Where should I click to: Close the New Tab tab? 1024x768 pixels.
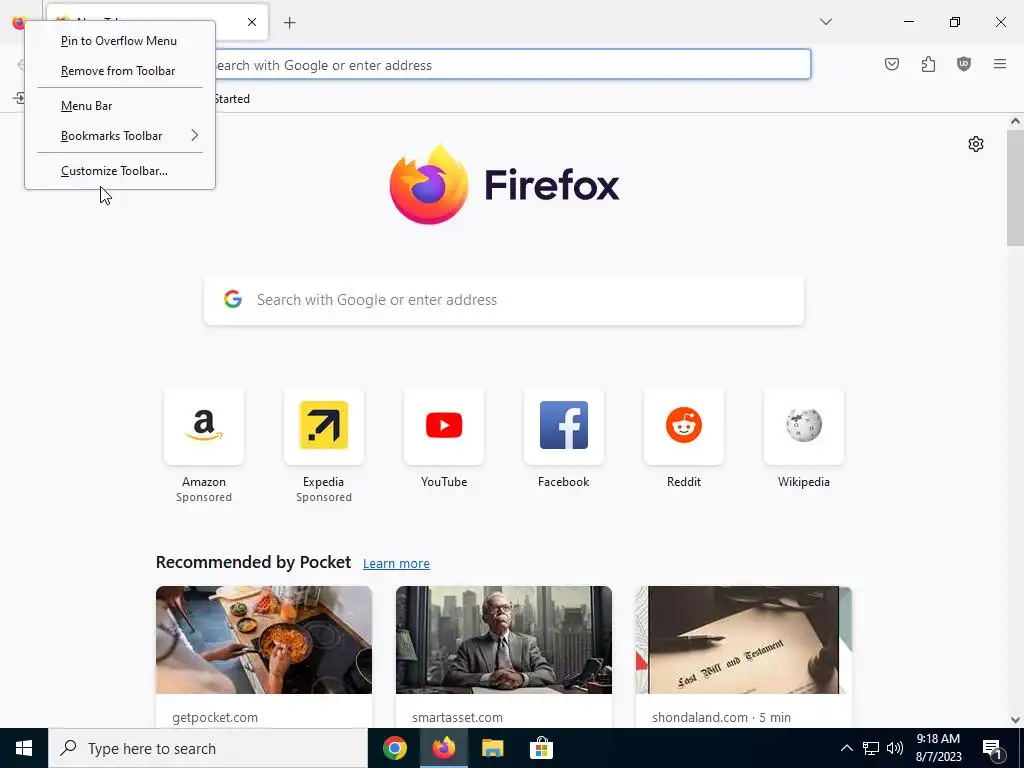252,22
